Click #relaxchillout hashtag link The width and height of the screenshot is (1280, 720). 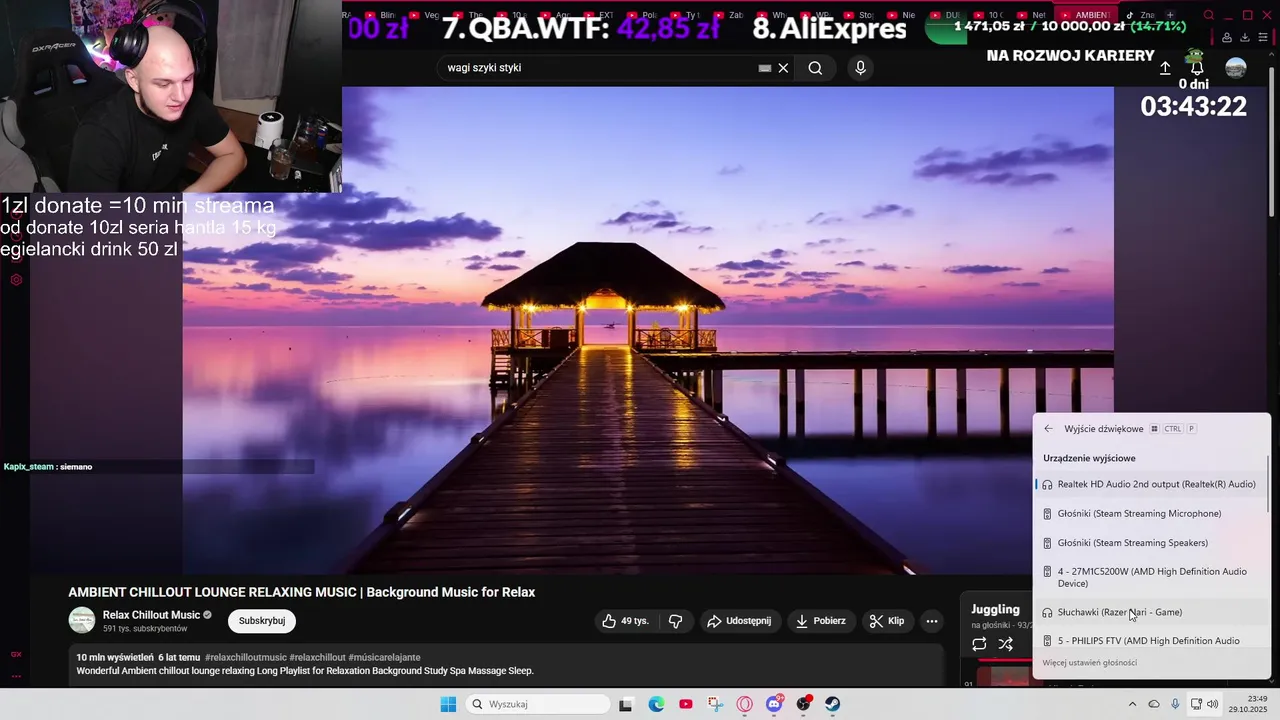click(317, 657)
